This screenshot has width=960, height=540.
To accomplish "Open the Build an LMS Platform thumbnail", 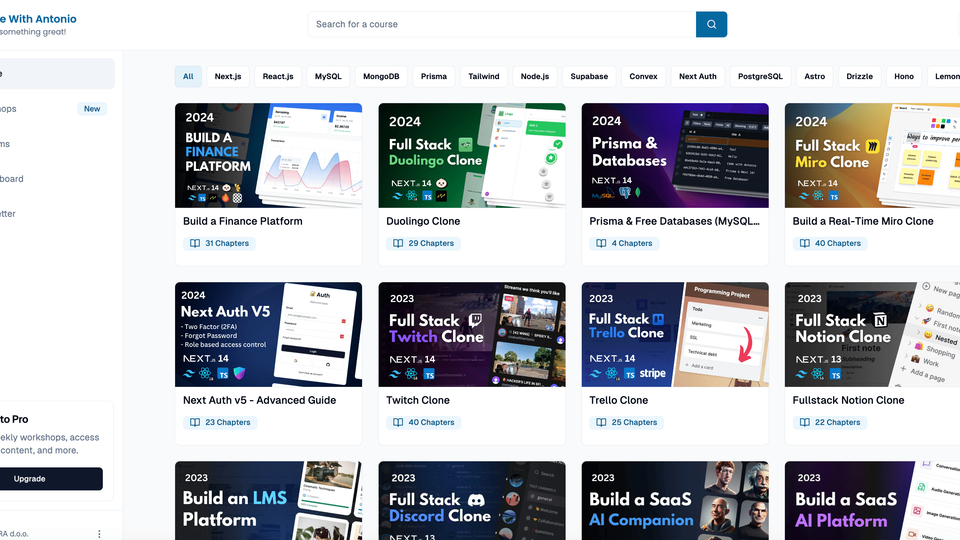I will 268,501.
